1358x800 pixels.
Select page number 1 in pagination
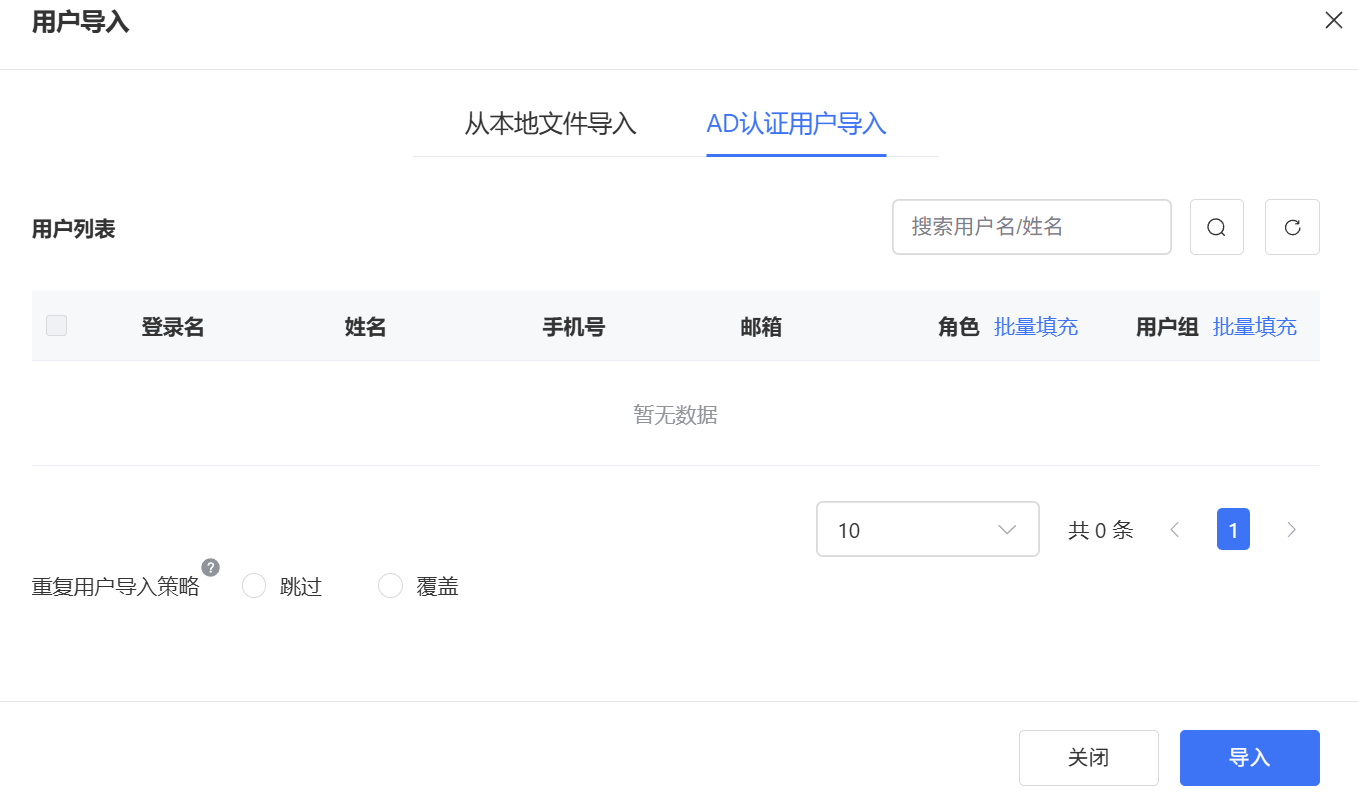point(1233,530)
